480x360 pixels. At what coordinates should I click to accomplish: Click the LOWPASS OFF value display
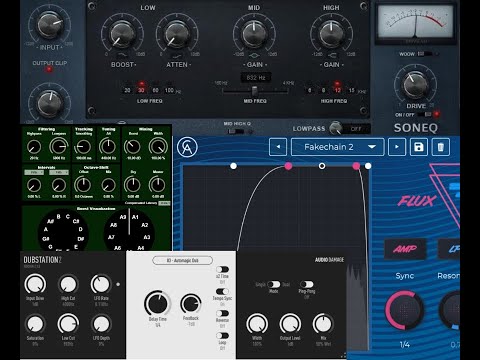pos(356,129)
